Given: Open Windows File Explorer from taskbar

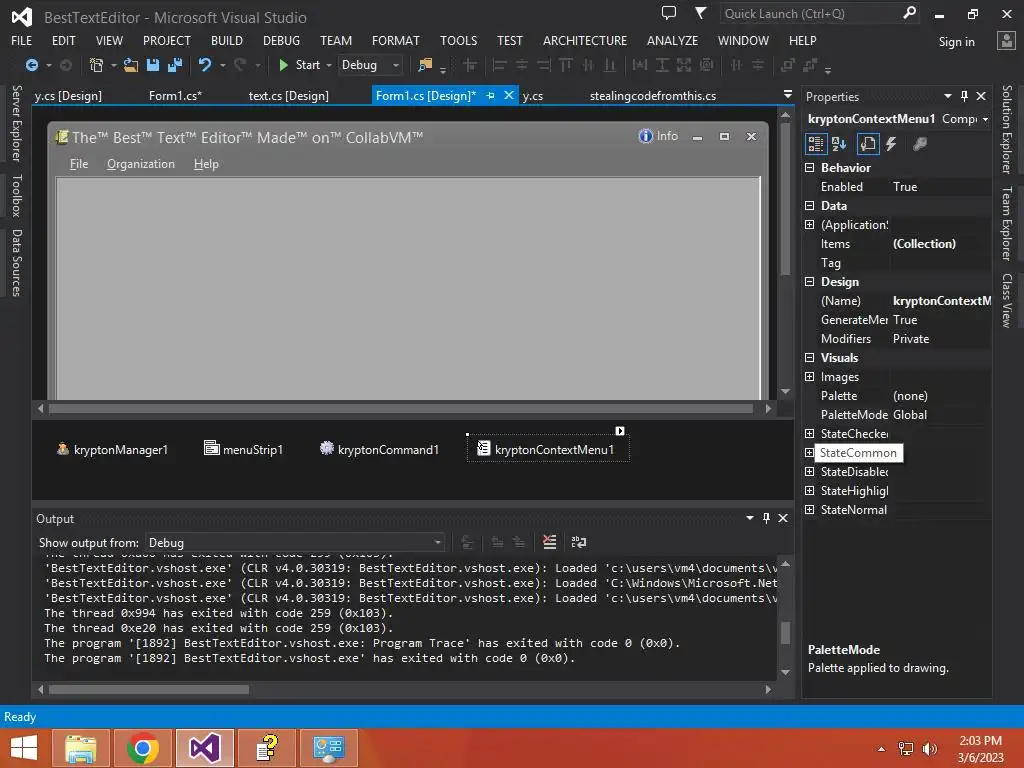Looking at the screenshot, I should tap(80, 748).
